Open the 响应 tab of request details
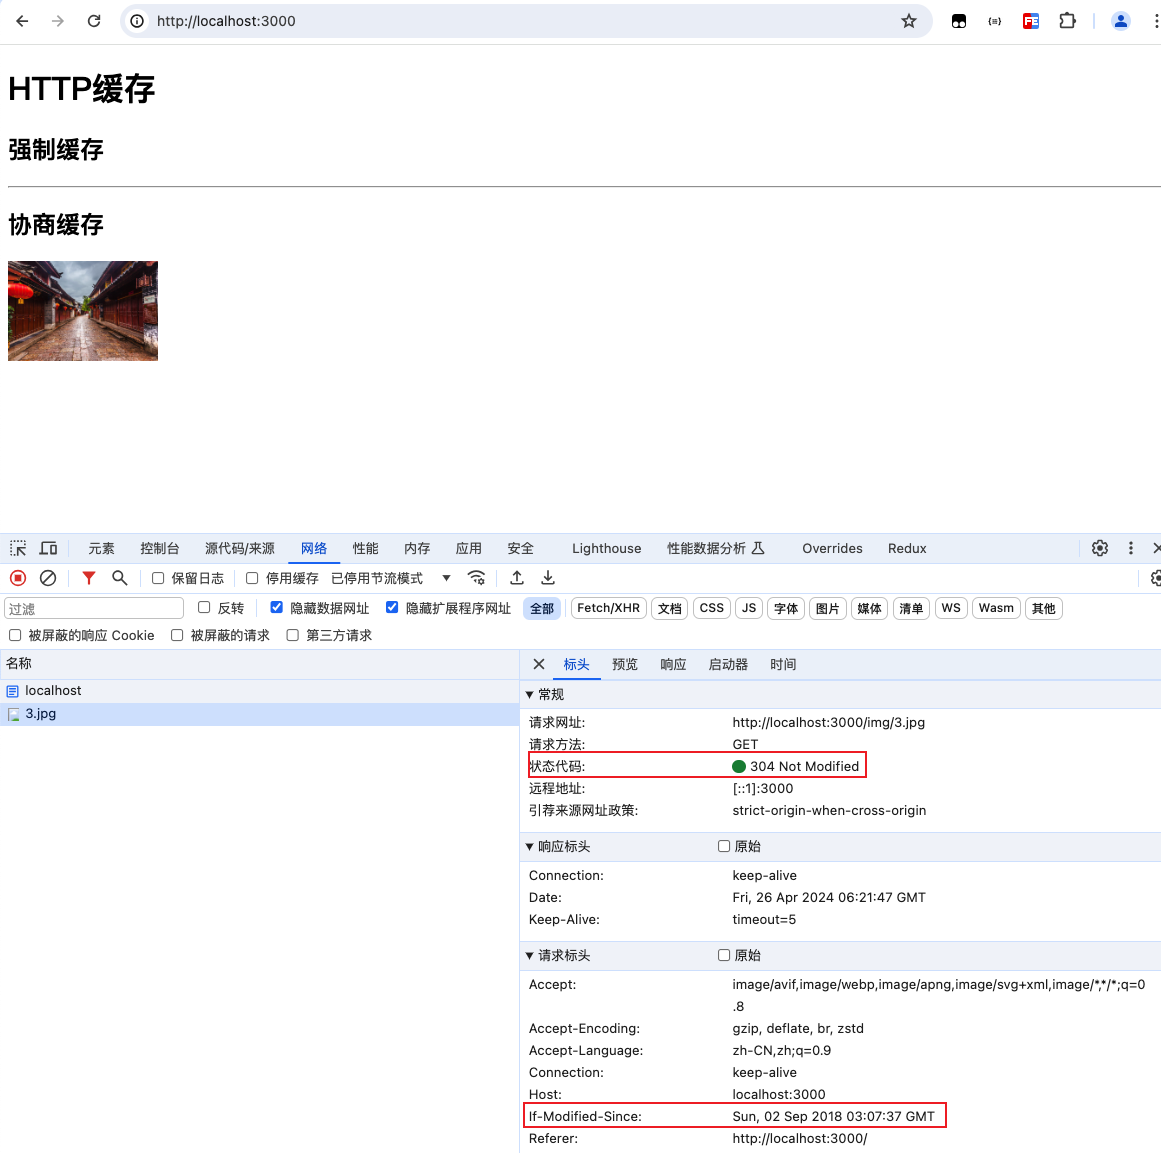The image size is (1161, 1153). coord(673,664)
